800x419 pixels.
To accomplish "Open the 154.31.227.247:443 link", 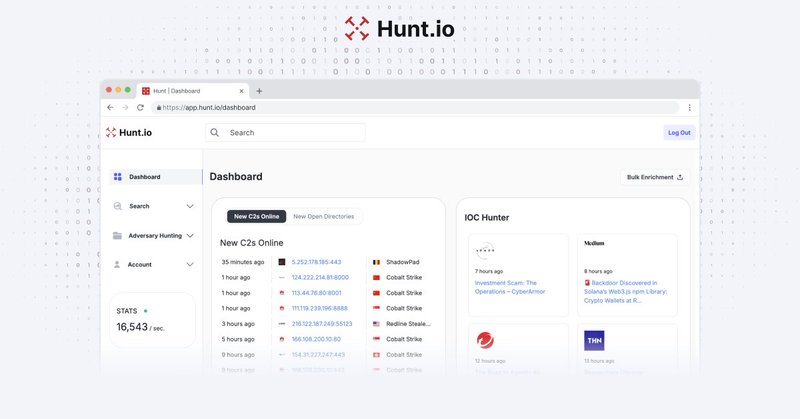I will [318, 355].
